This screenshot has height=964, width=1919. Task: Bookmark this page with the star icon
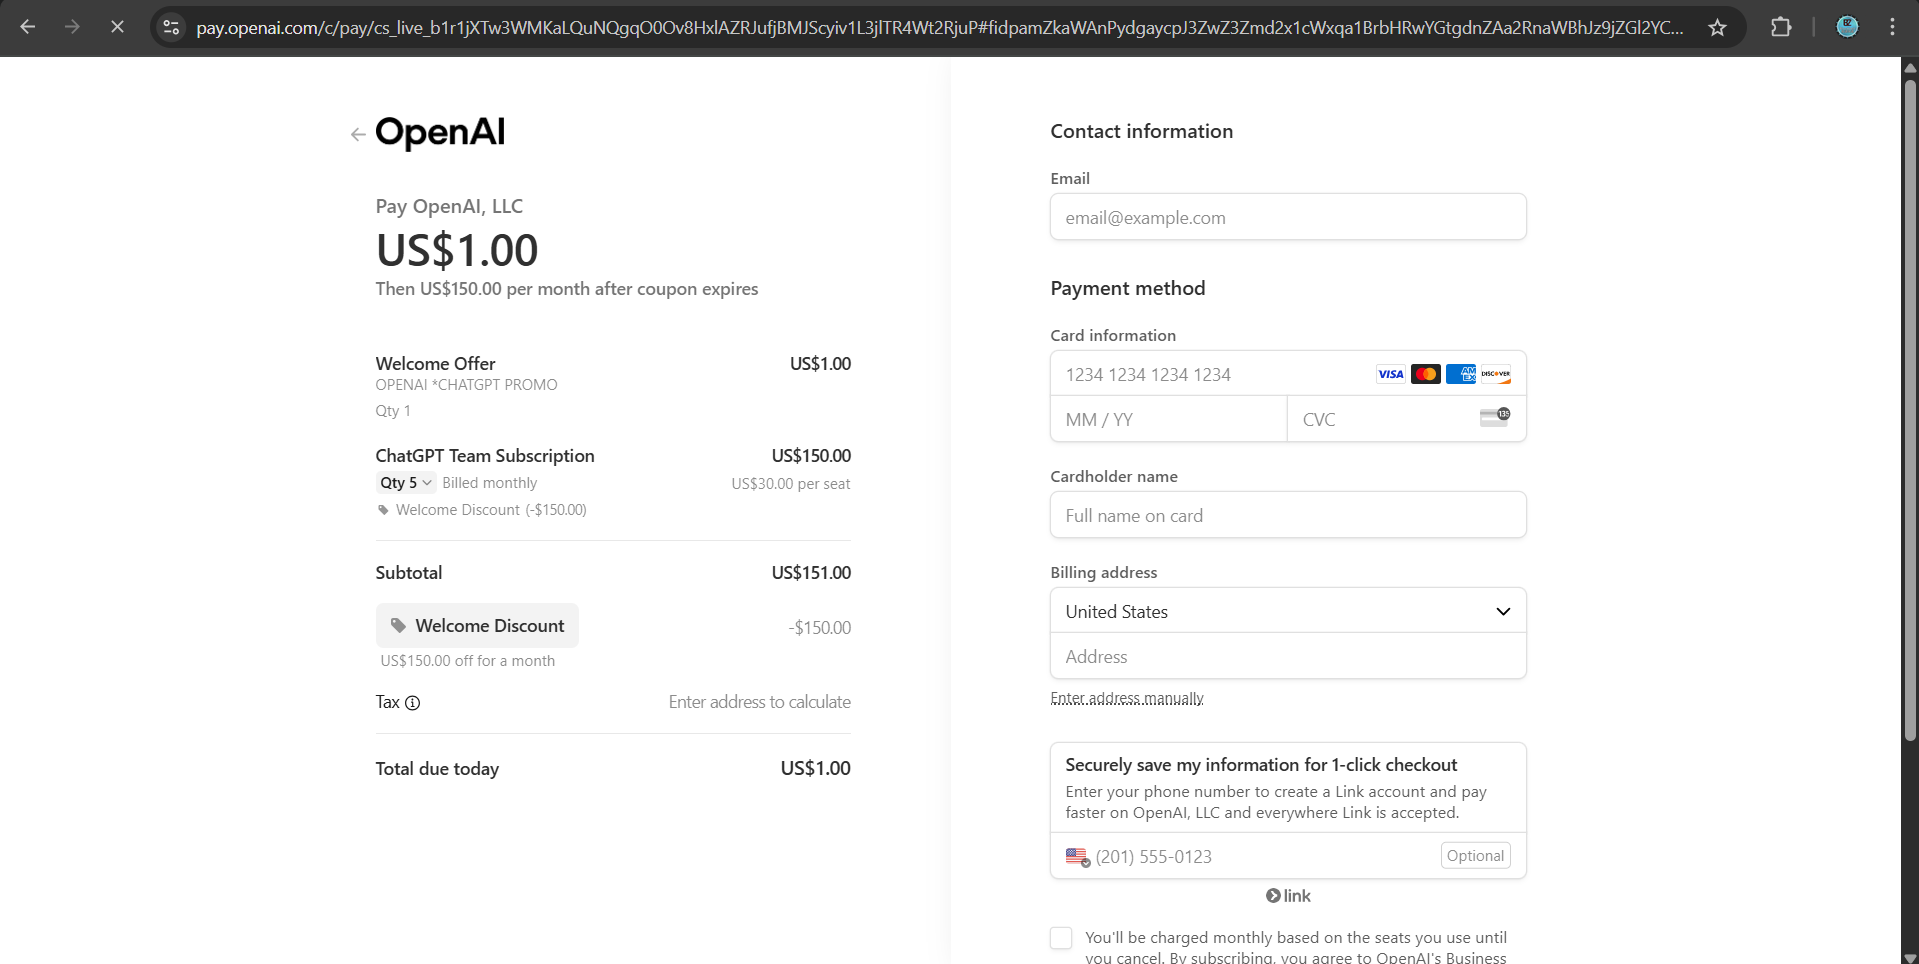tap(1717, 27)
